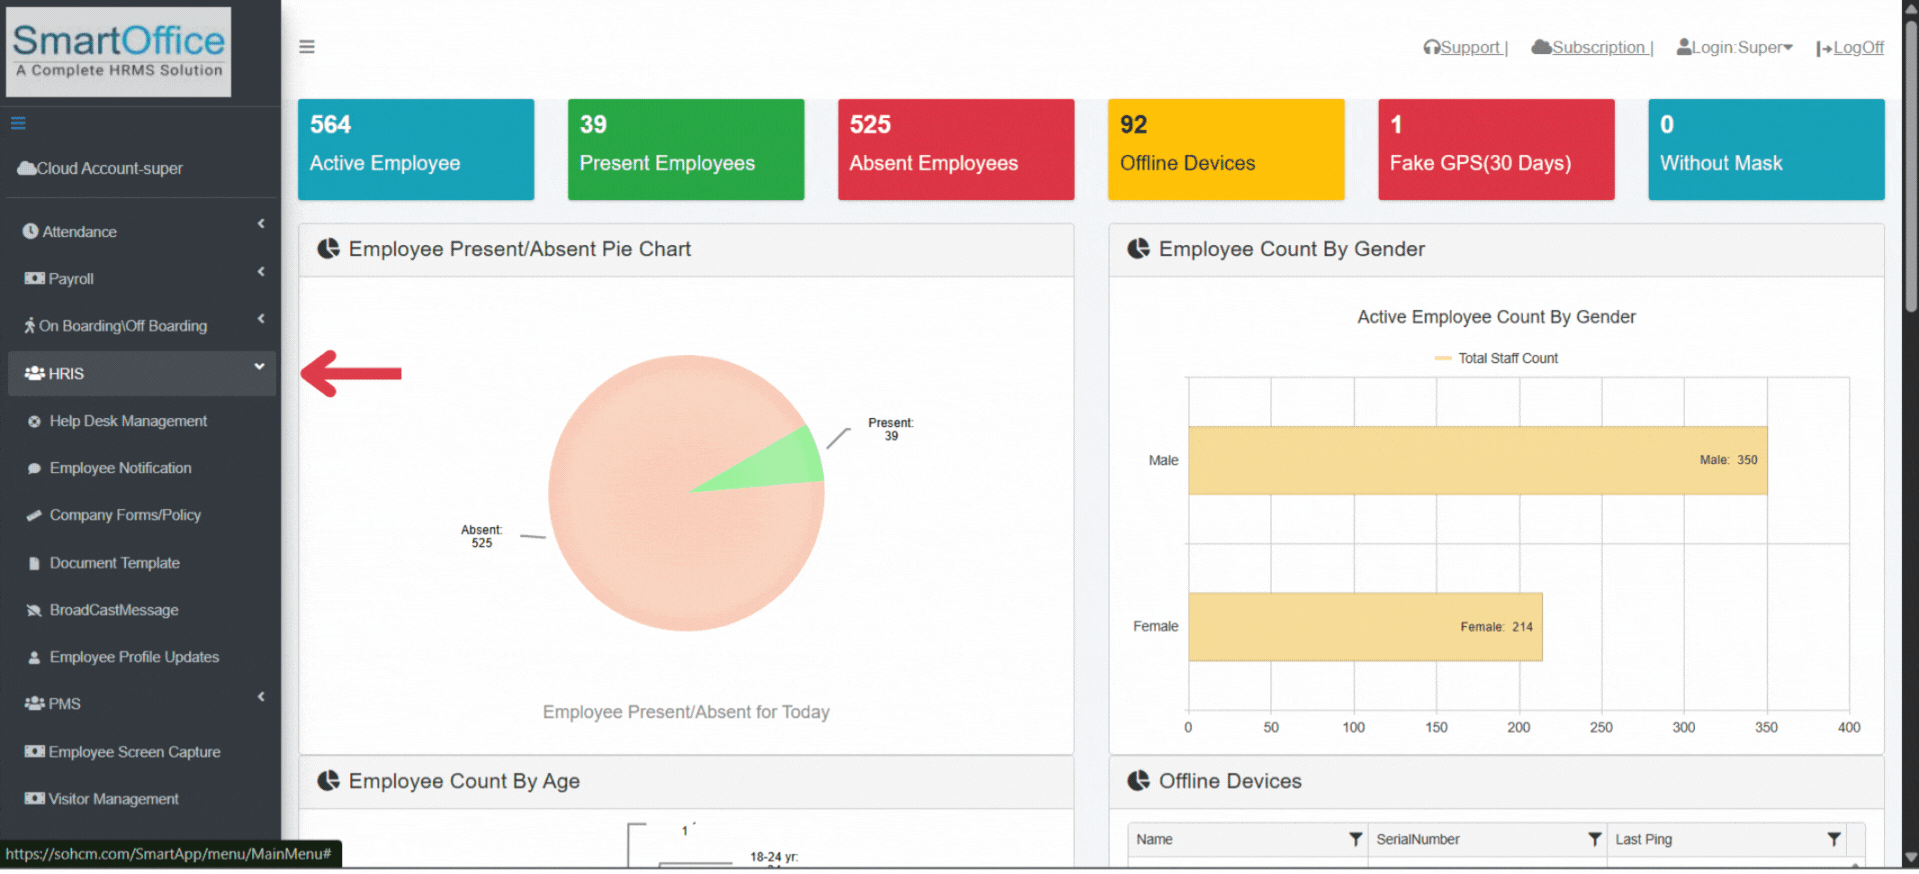Click the Last Ping column filter icon

1833,840
